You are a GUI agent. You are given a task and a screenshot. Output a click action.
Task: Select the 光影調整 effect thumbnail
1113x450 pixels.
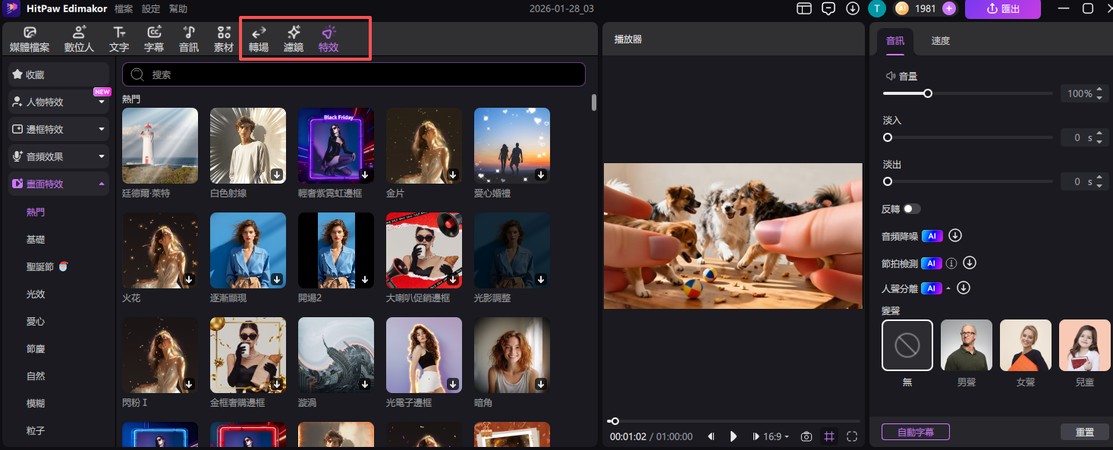512,251
